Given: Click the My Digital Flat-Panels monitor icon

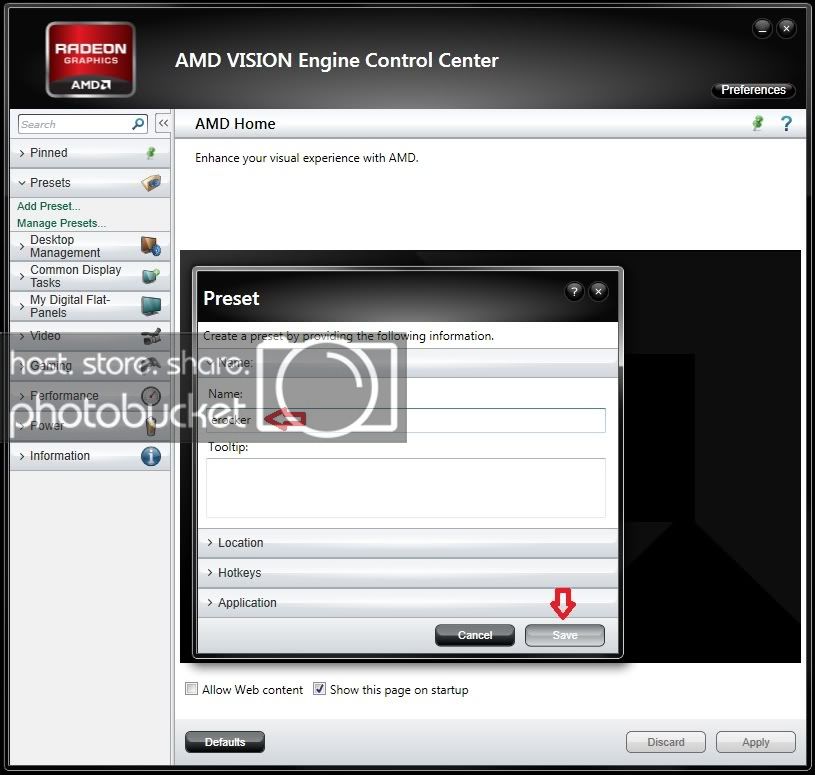Looking at the screenshot, I should coord(151,306).
